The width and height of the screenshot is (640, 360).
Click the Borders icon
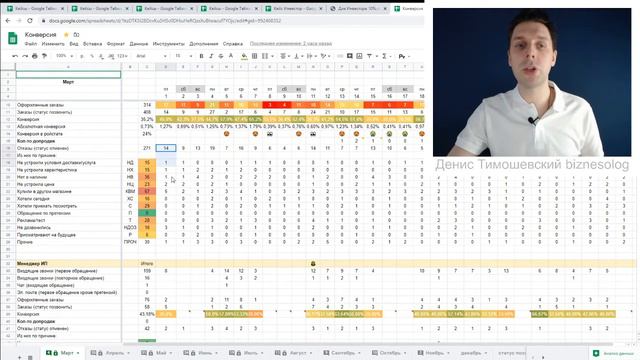254,56
